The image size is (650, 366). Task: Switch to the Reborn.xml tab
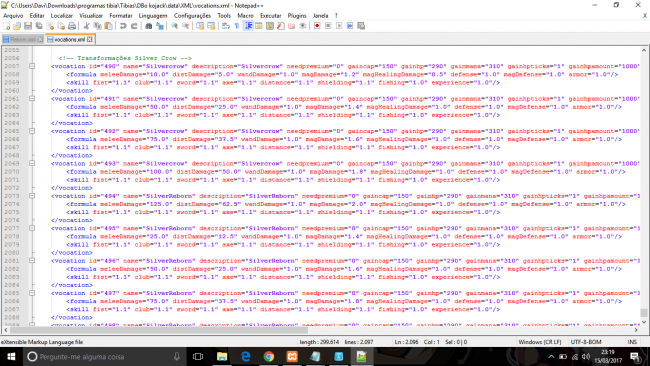[x=22, y=39]
